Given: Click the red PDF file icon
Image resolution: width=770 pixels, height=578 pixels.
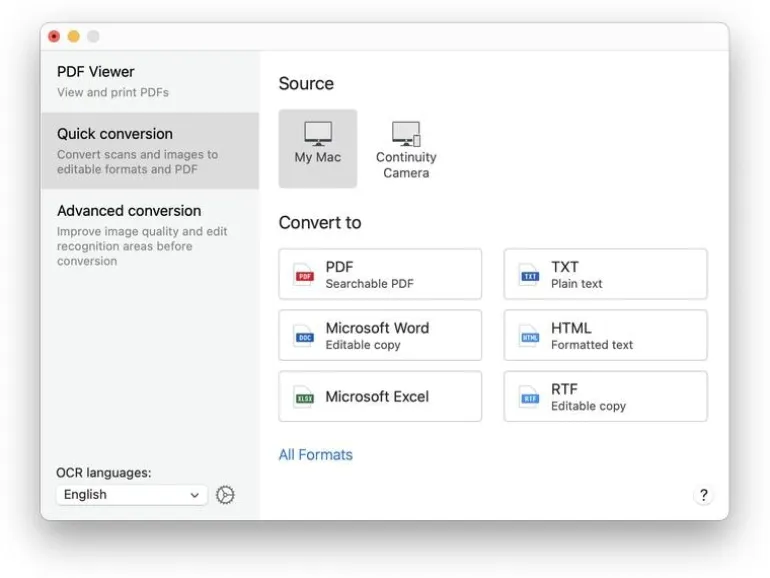Looking at the screenshot, I should [x=304, y=275].
